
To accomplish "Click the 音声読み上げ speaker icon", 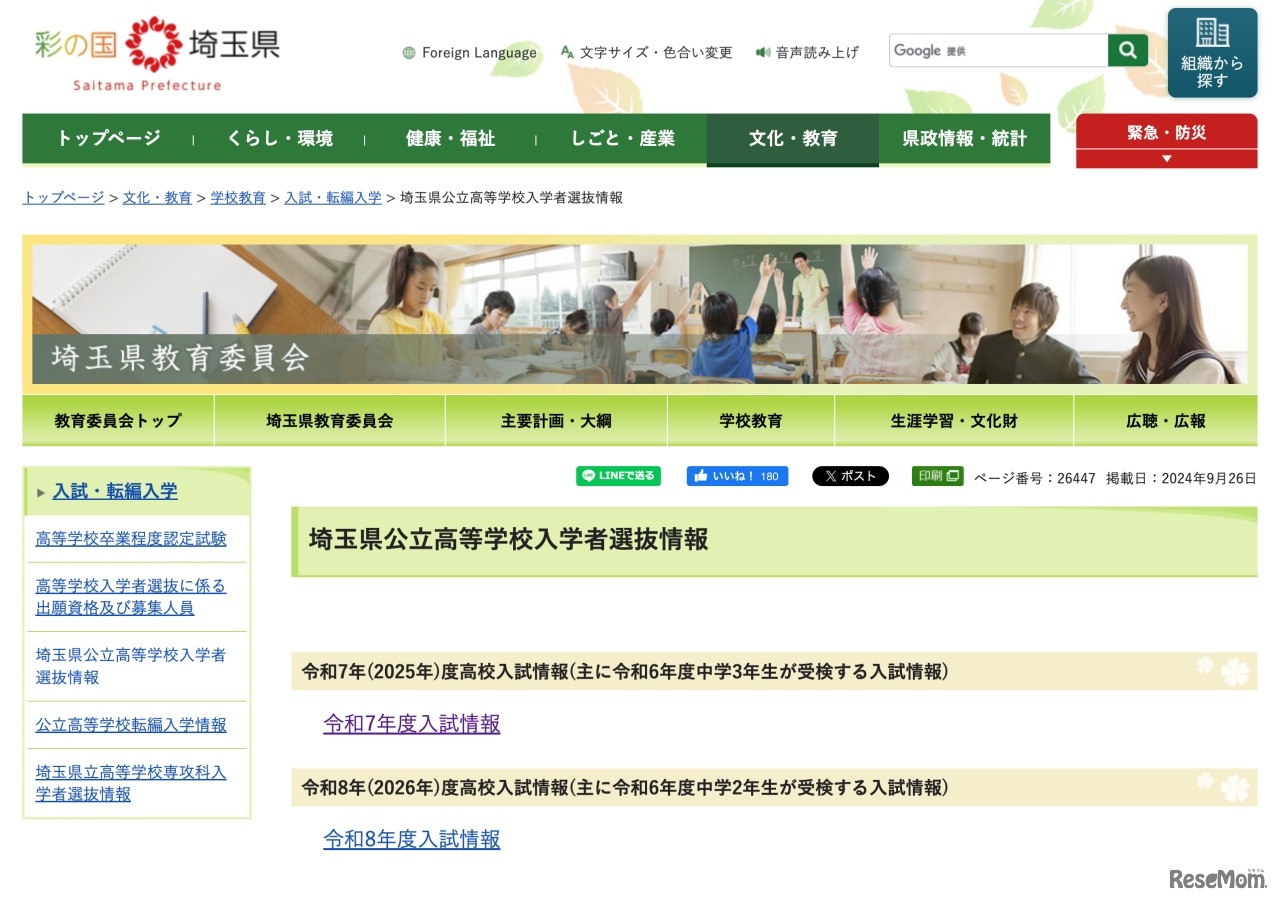I will click(764, 53).
